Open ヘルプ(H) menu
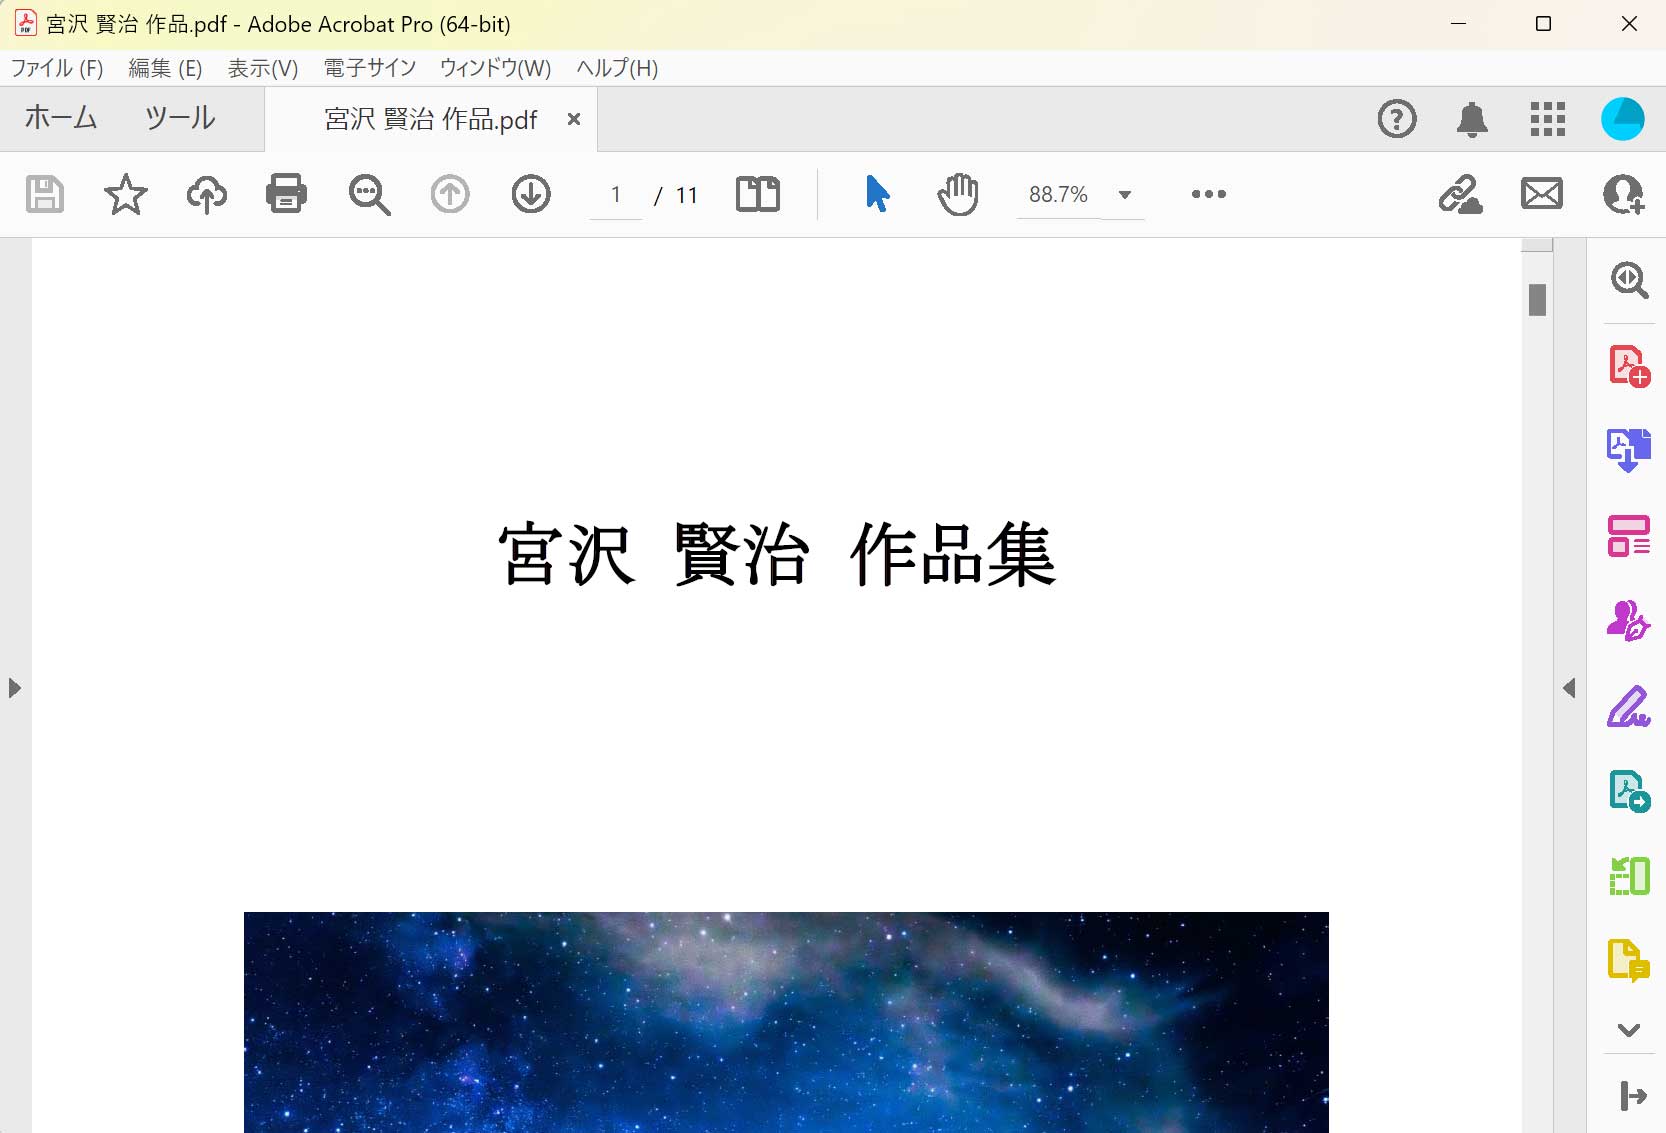This screenshot has width=1666, height=1133. point(617,68)
